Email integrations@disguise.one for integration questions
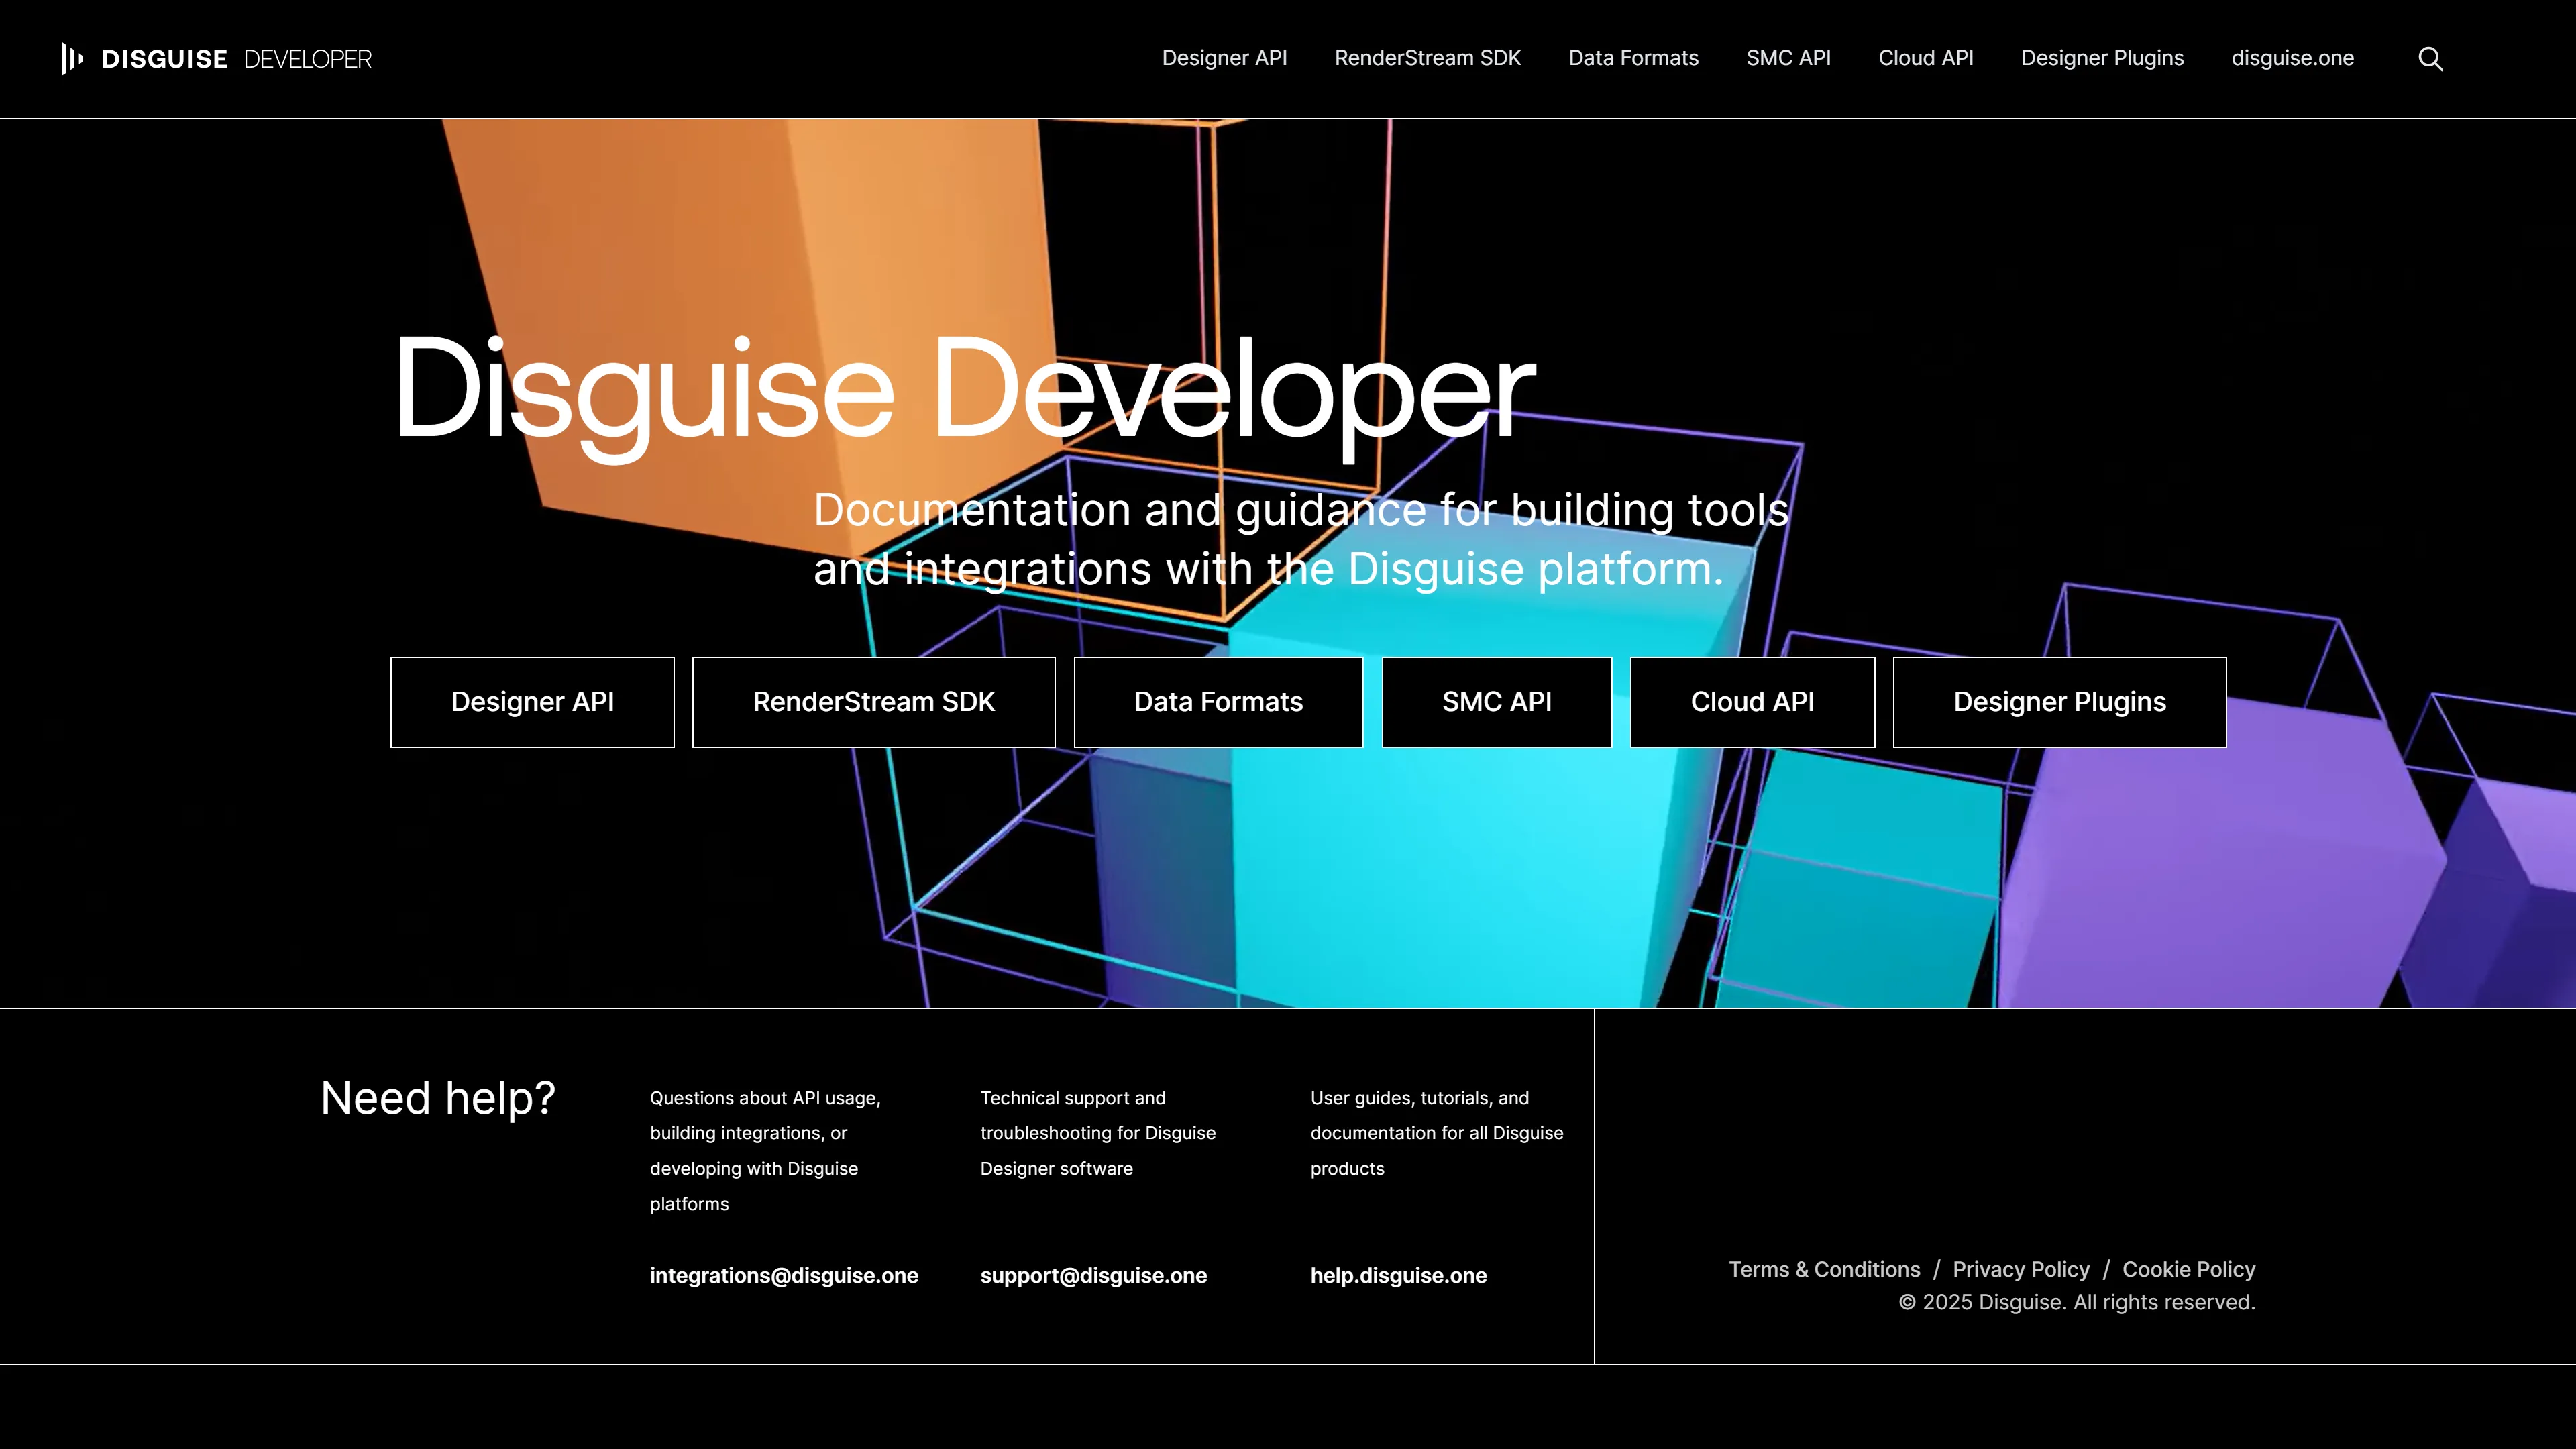 (x=784, y=1275)
